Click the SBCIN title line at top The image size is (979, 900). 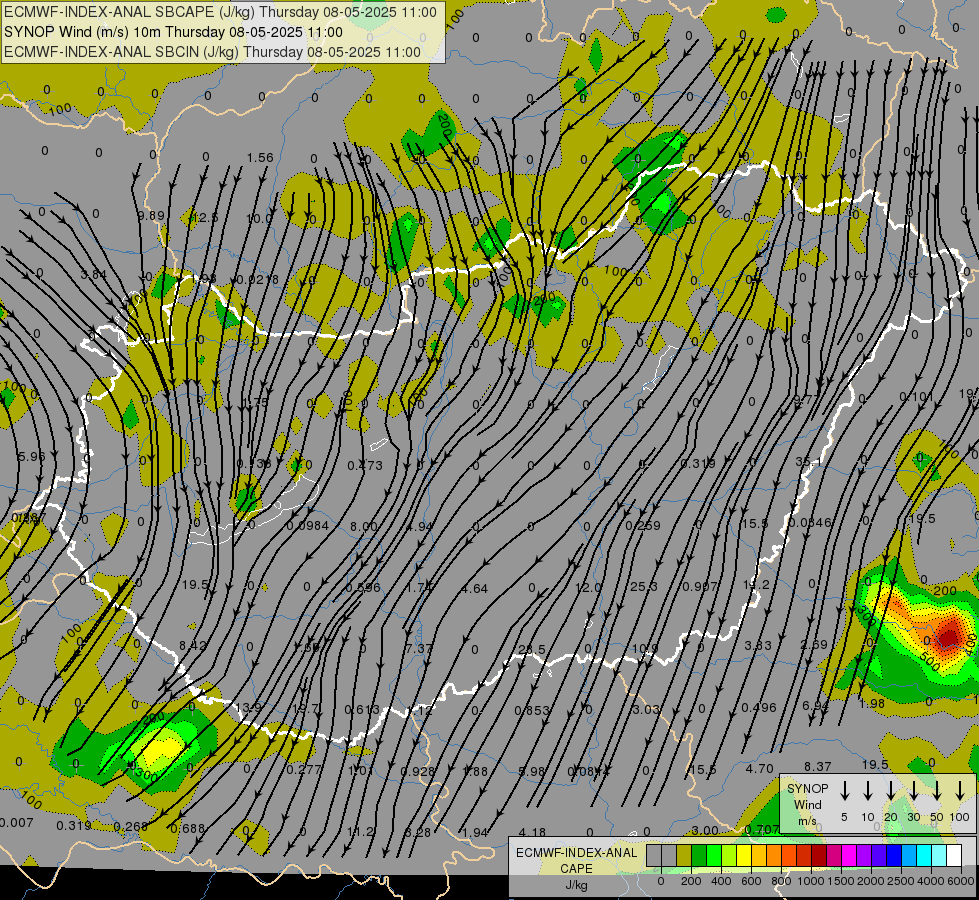click(x=212, y=52)
